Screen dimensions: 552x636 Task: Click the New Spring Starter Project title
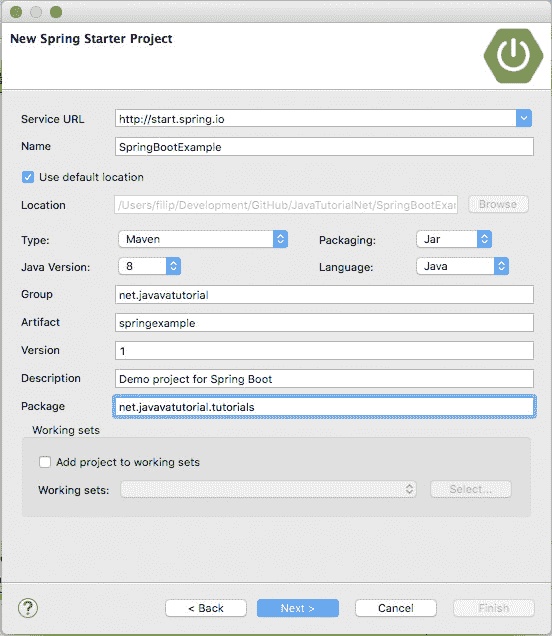(91, 39)
